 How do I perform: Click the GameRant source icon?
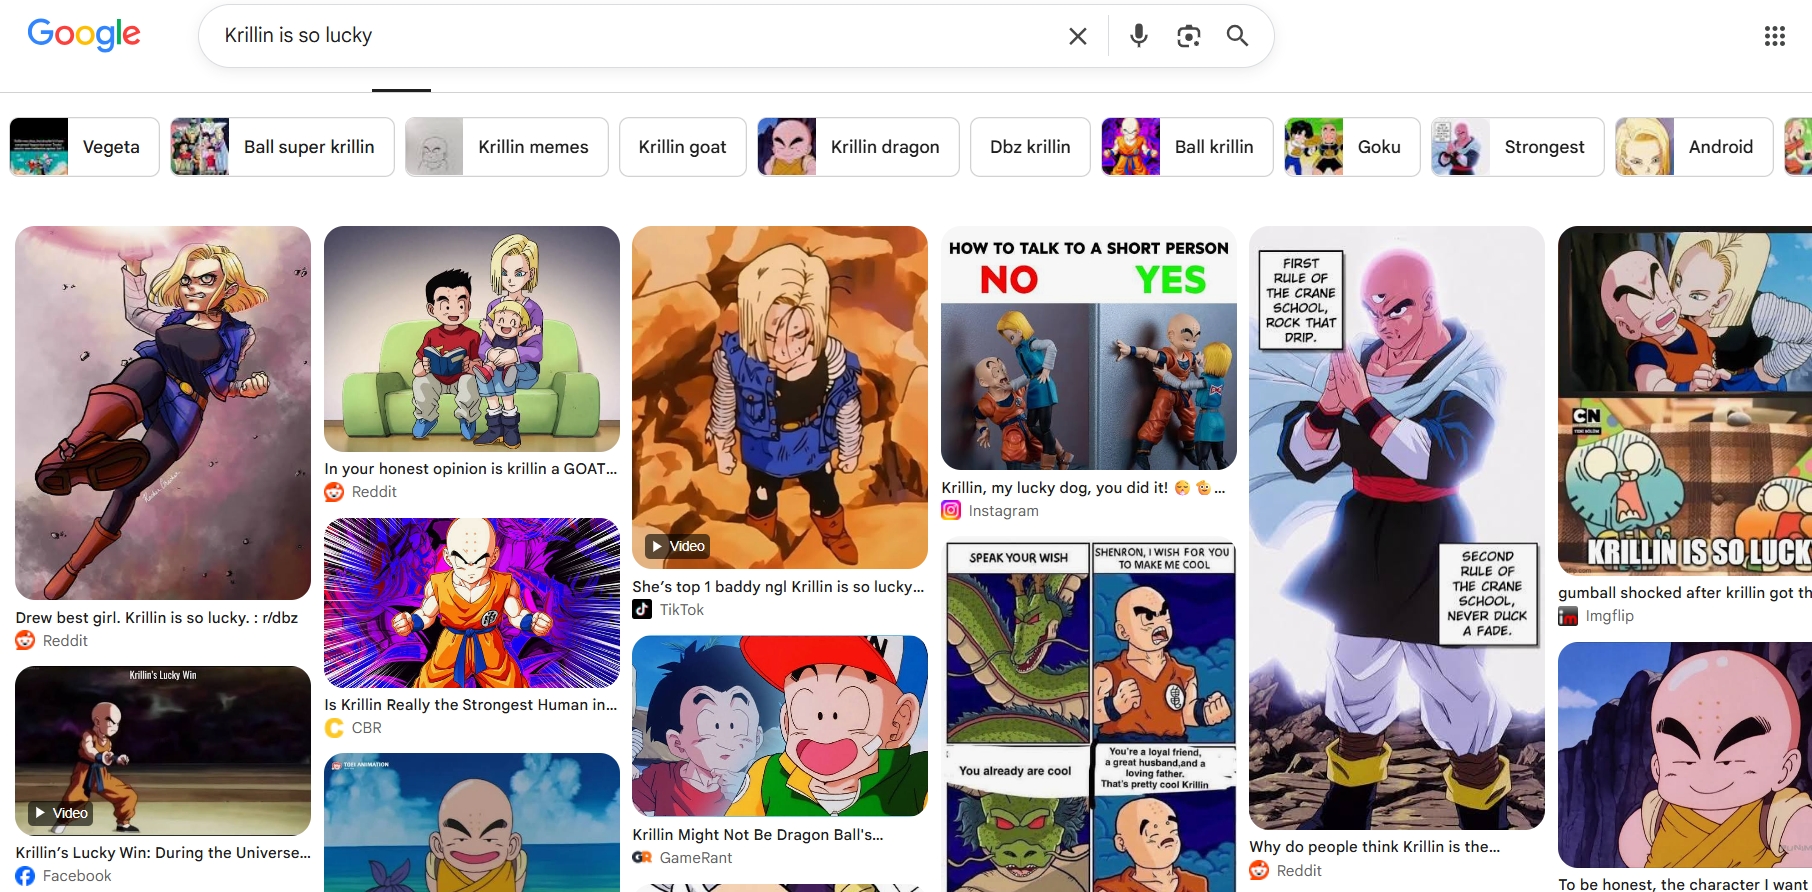click(x=642, y=858)
